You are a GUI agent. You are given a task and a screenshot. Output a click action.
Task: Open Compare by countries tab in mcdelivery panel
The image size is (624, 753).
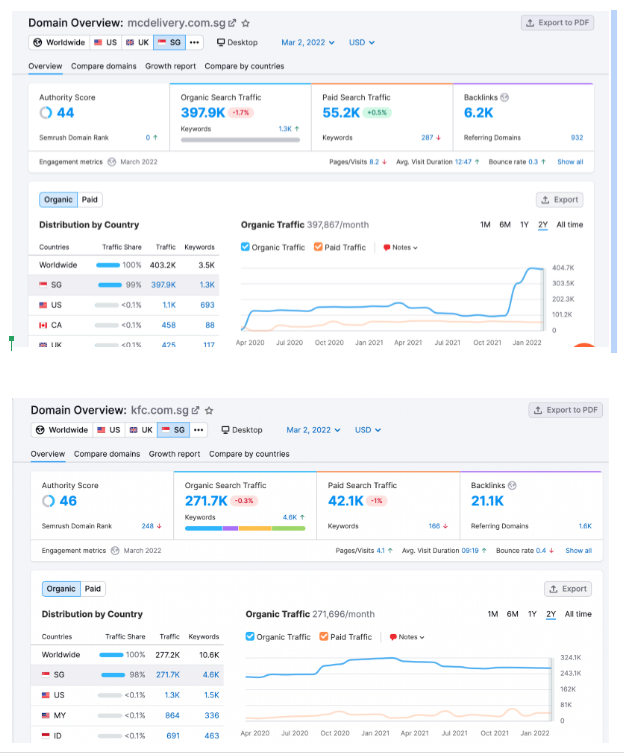click(244, 66)
